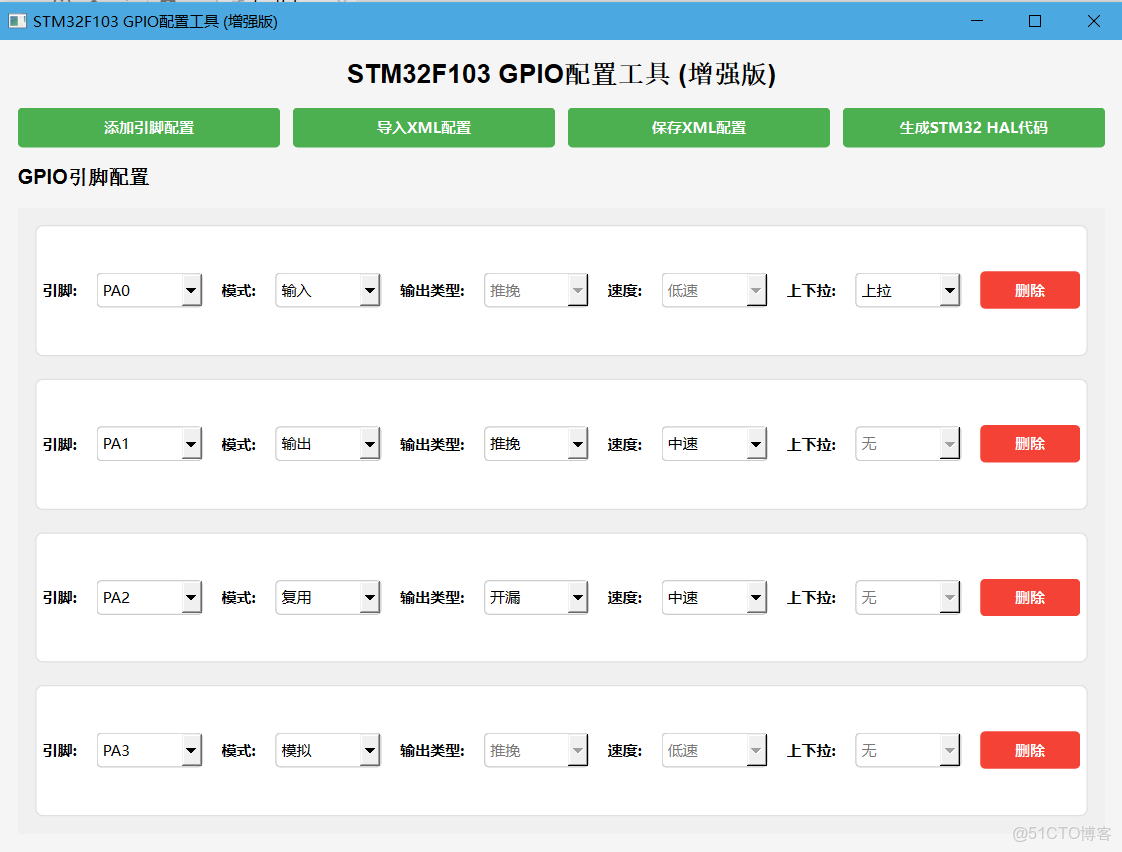Open the PA2 pin dropdown

point(150,597)
